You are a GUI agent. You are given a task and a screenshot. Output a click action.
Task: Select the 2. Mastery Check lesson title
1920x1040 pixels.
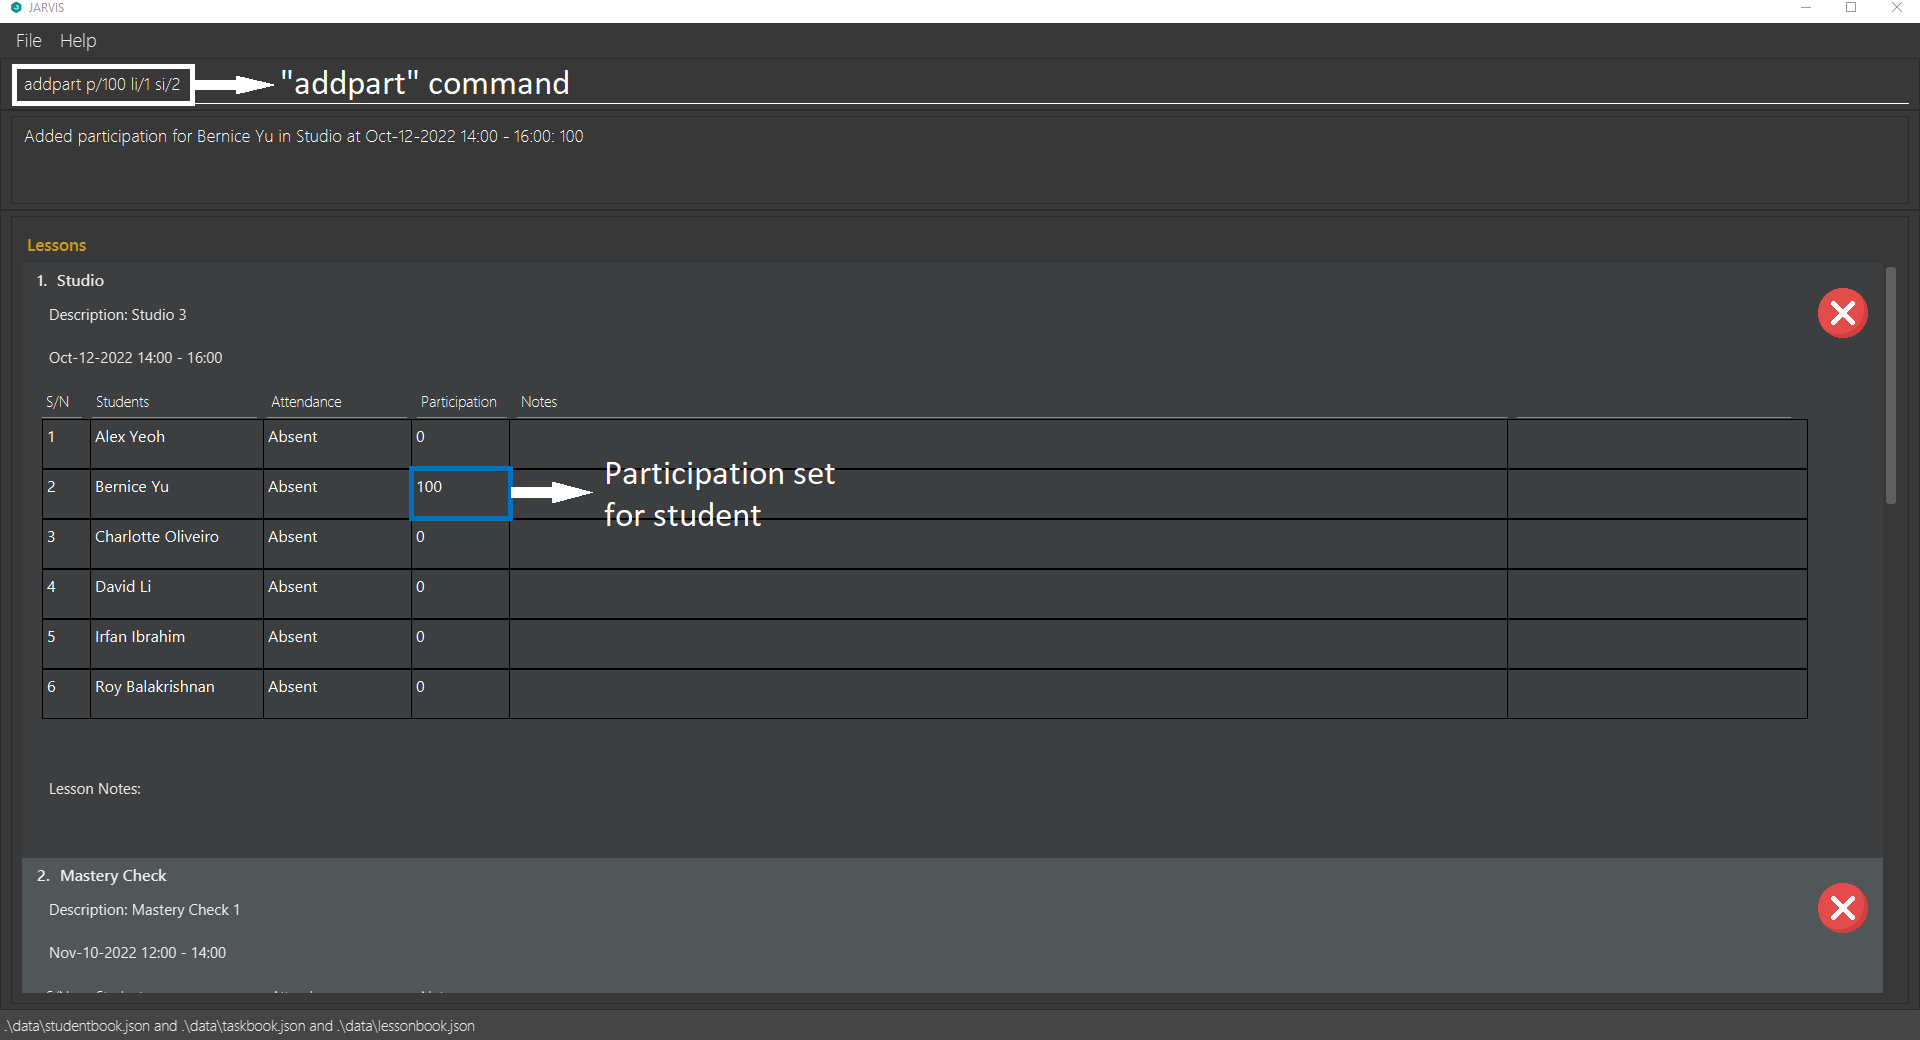click(x=102, y=876)
